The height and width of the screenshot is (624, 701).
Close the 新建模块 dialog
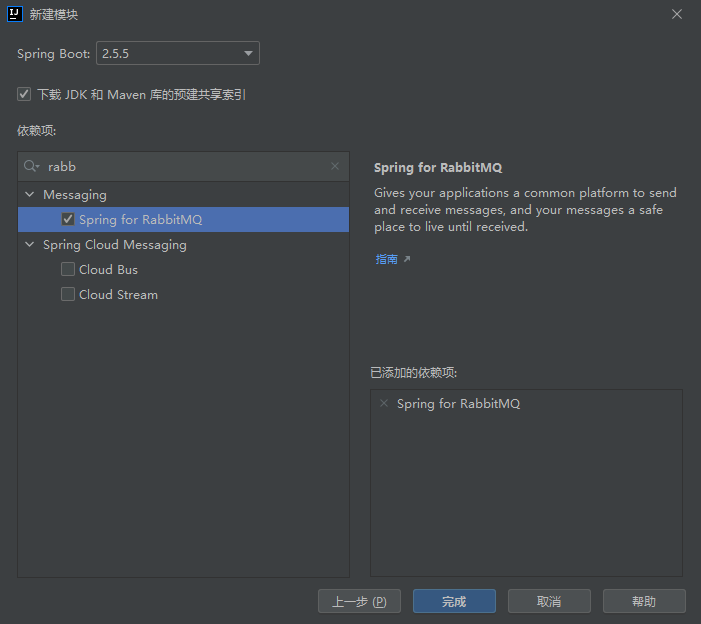pyautogui.click(x=677, y=14)
